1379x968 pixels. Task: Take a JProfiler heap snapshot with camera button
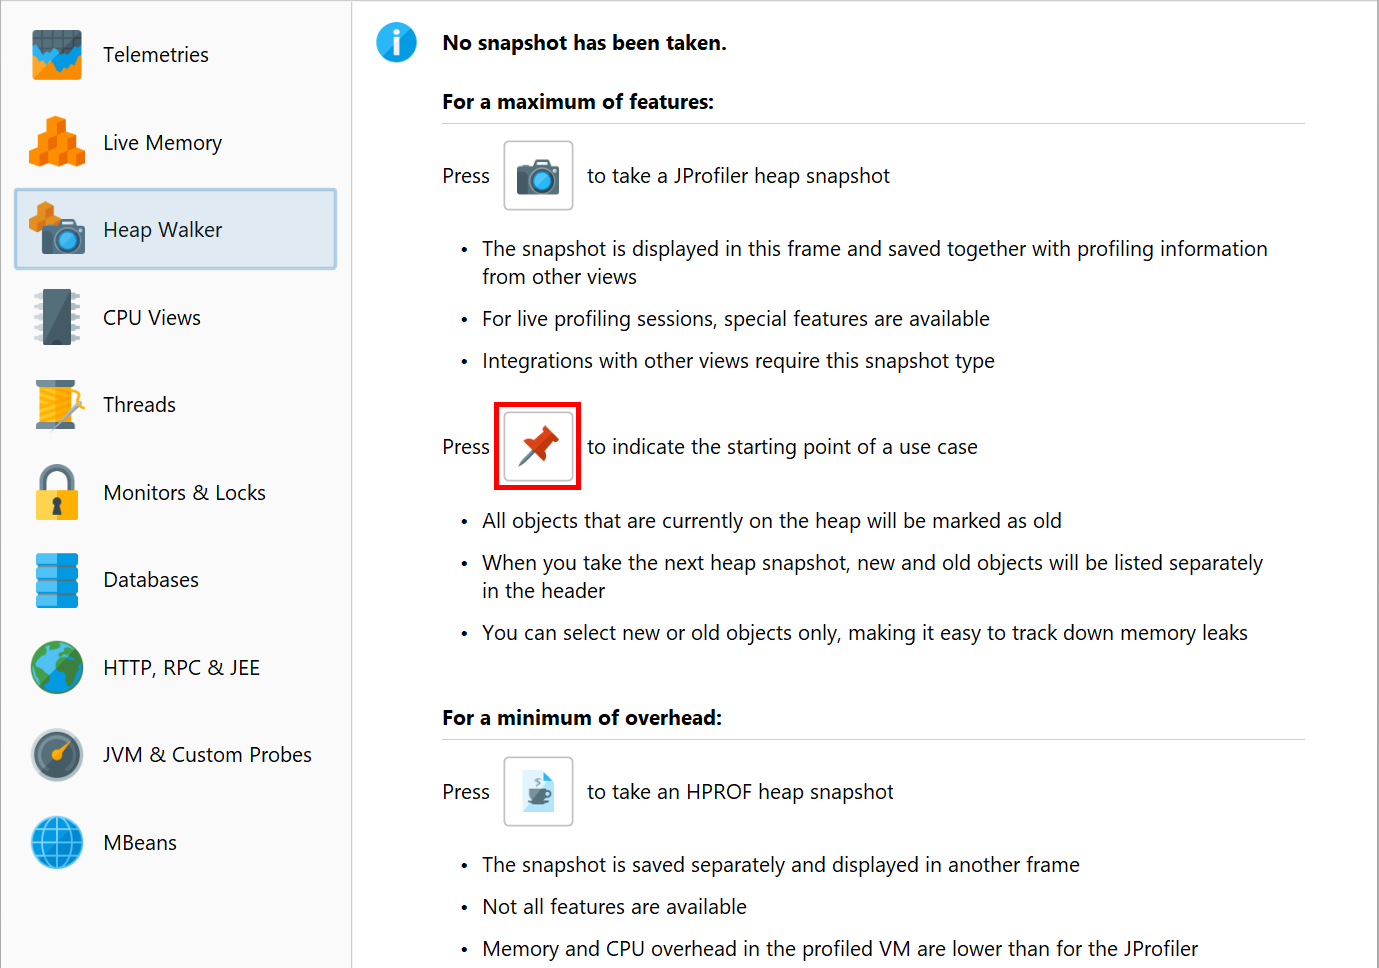click(538, 176)
